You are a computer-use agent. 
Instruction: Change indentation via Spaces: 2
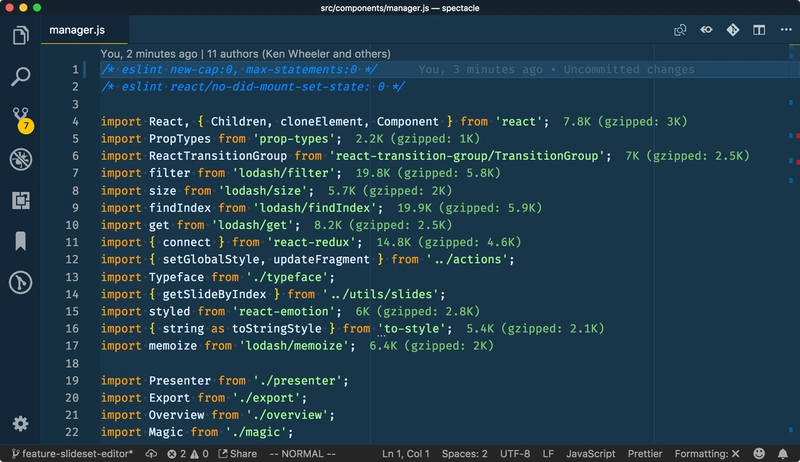tap(464, 453)
